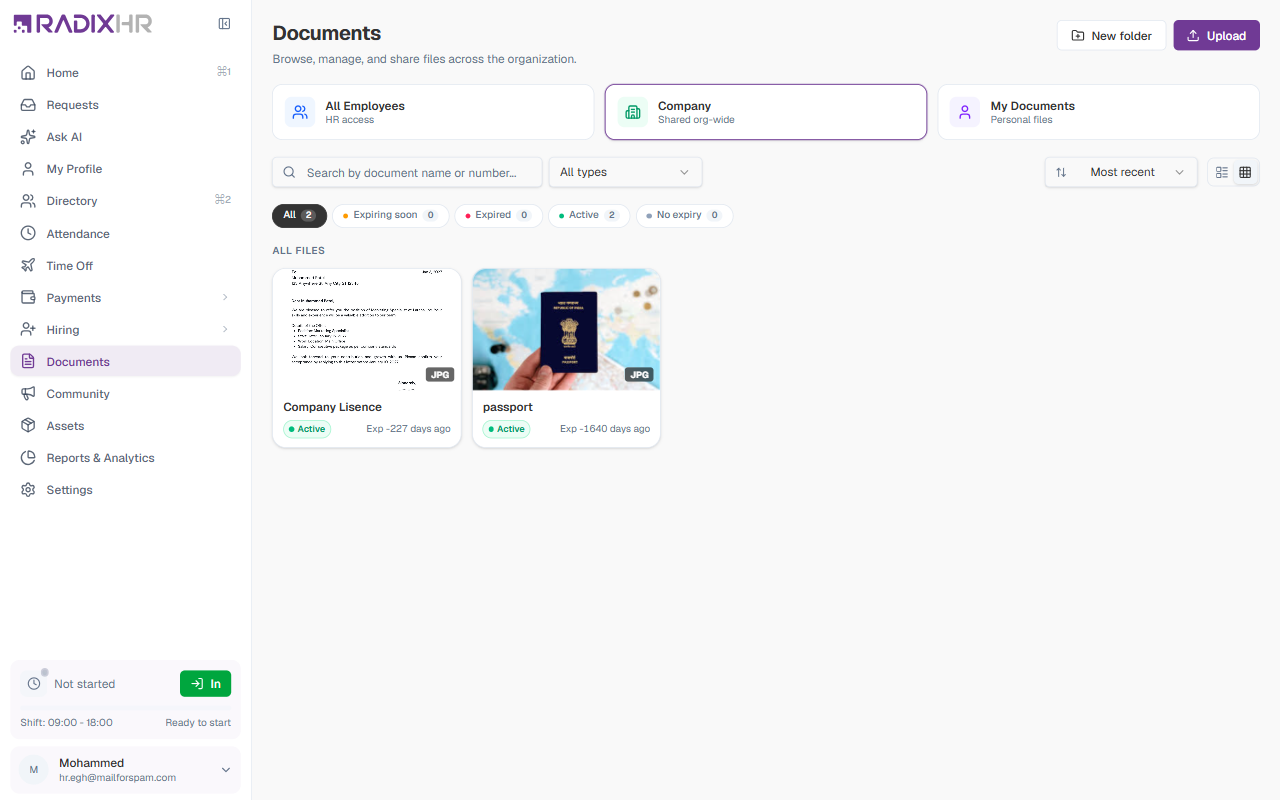
Task: Click the Payments wallet icon
Action: [x=28, y=298]
